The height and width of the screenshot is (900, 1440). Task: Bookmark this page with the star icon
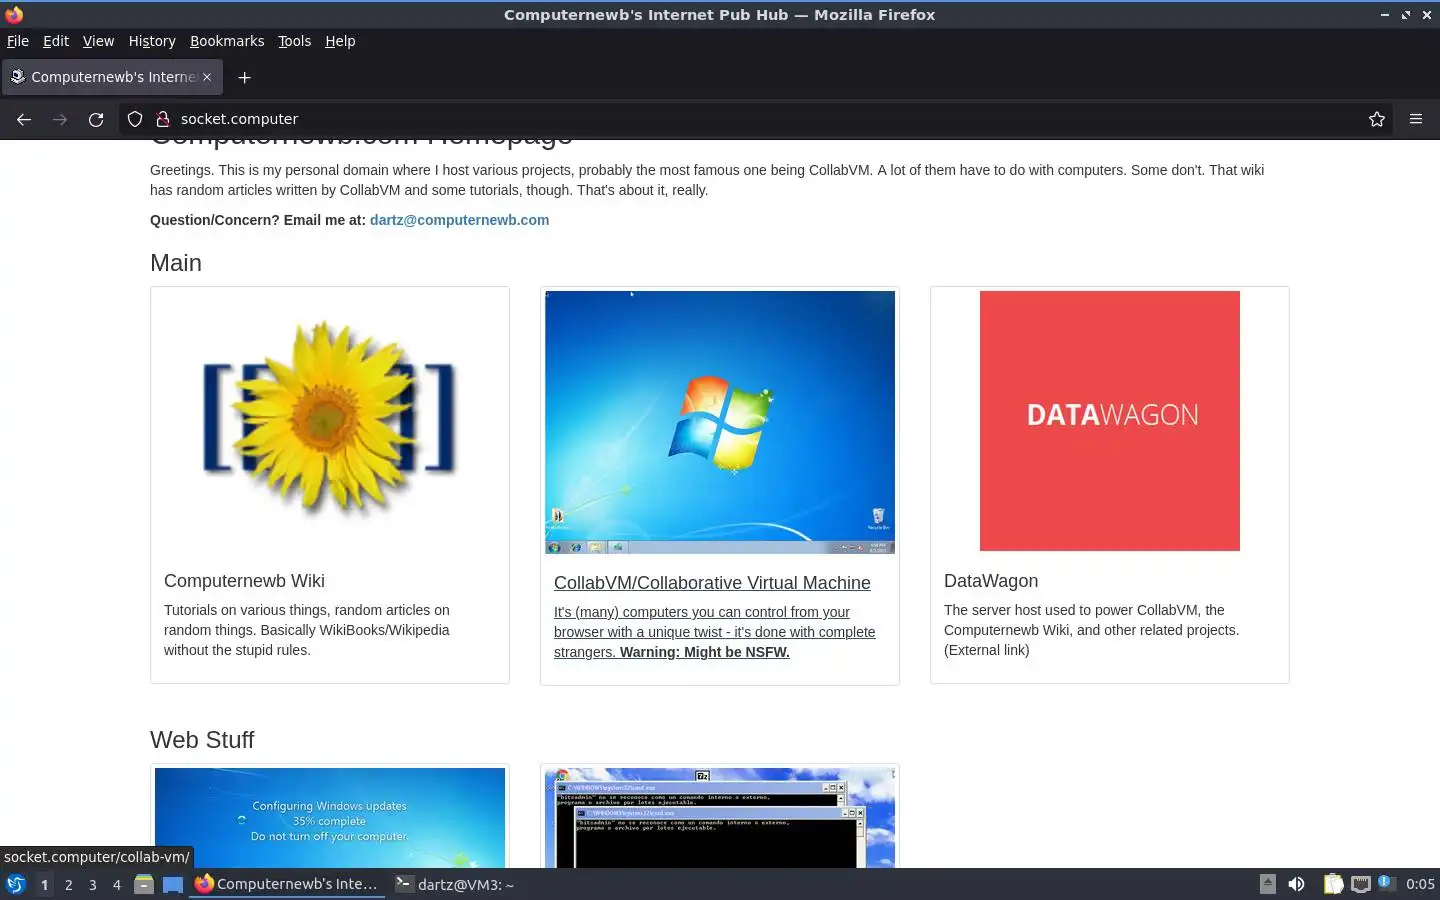tap(1377, 119)
